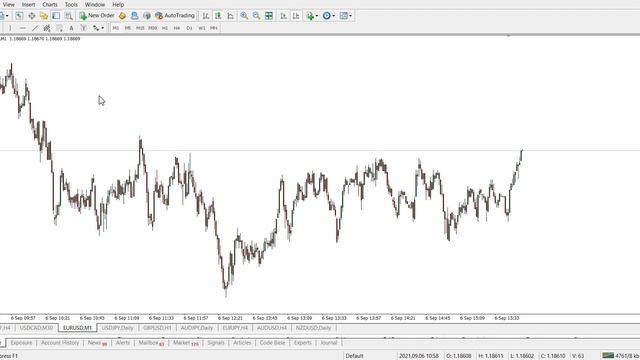The height and width of the screenshot is (360, 640).
Task: Zoom in on the chart
Action: (x=244, y=16)
